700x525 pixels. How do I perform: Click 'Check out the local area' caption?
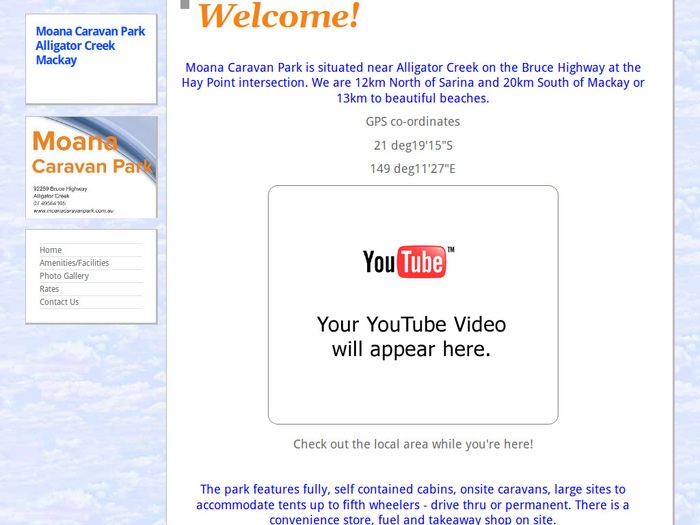(413, 444)
